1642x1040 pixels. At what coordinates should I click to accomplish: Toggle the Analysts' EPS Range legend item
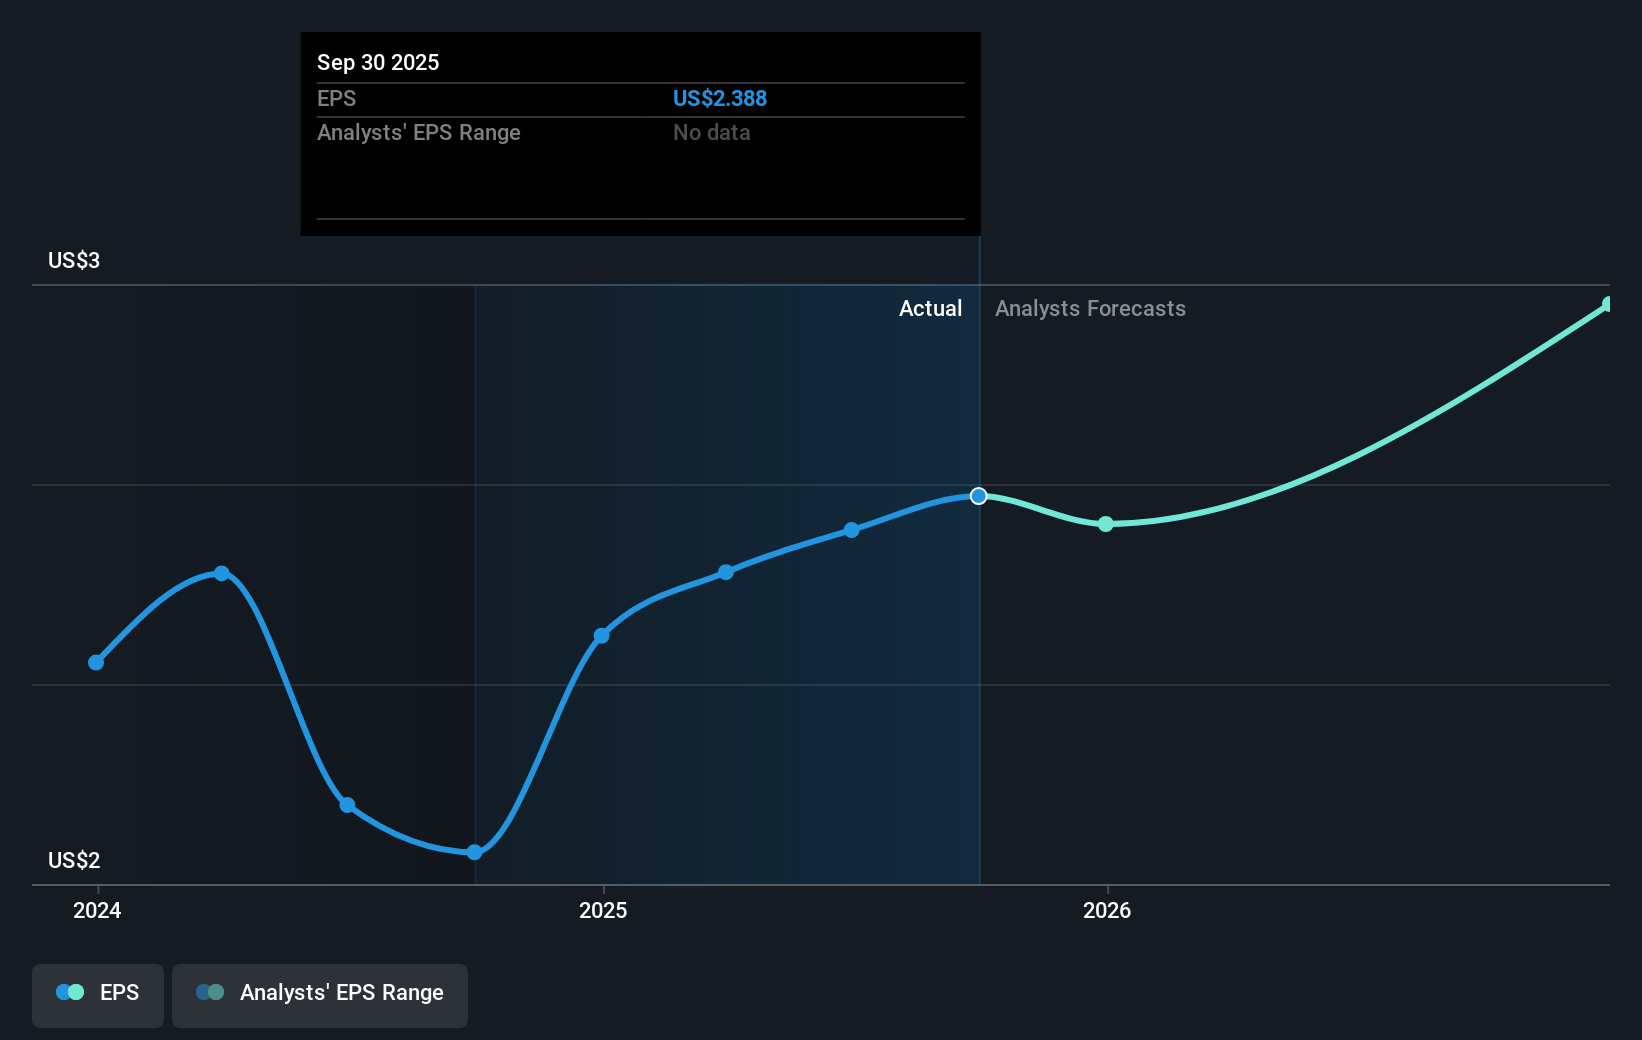click(x=320, y=995)
